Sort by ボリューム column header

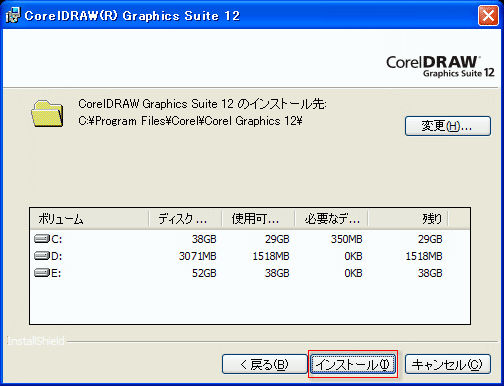[x=89, y=219]
